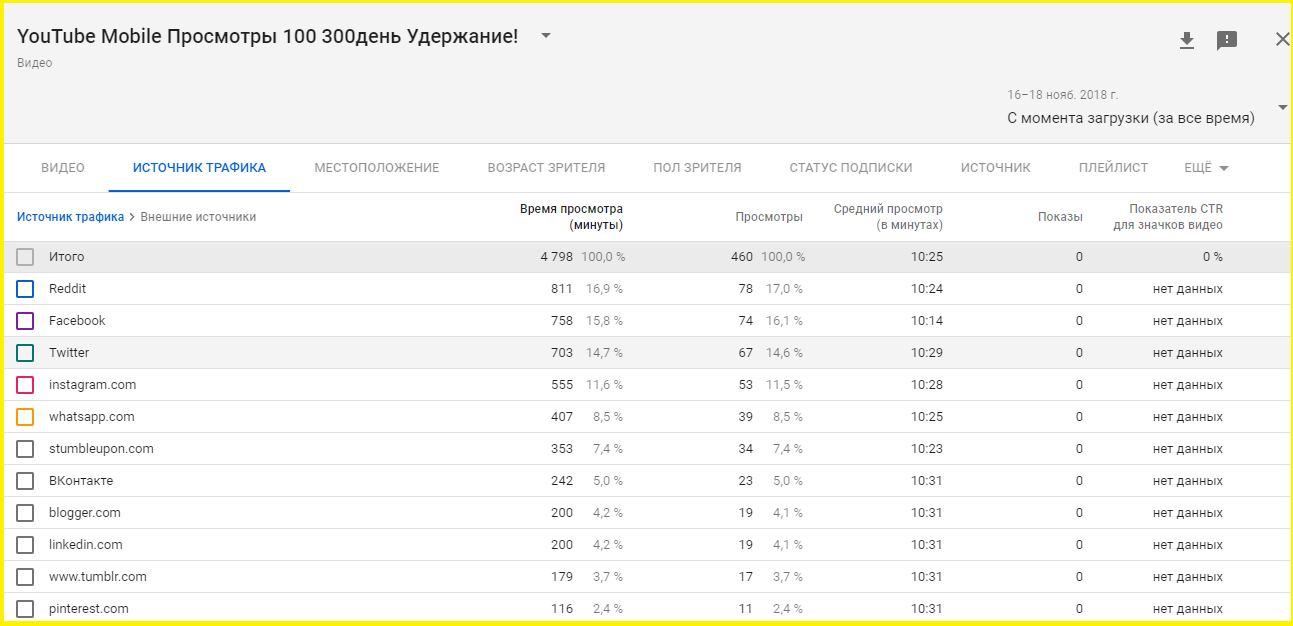Check the linkedin.com row checkbox

(x=25, y=545)
